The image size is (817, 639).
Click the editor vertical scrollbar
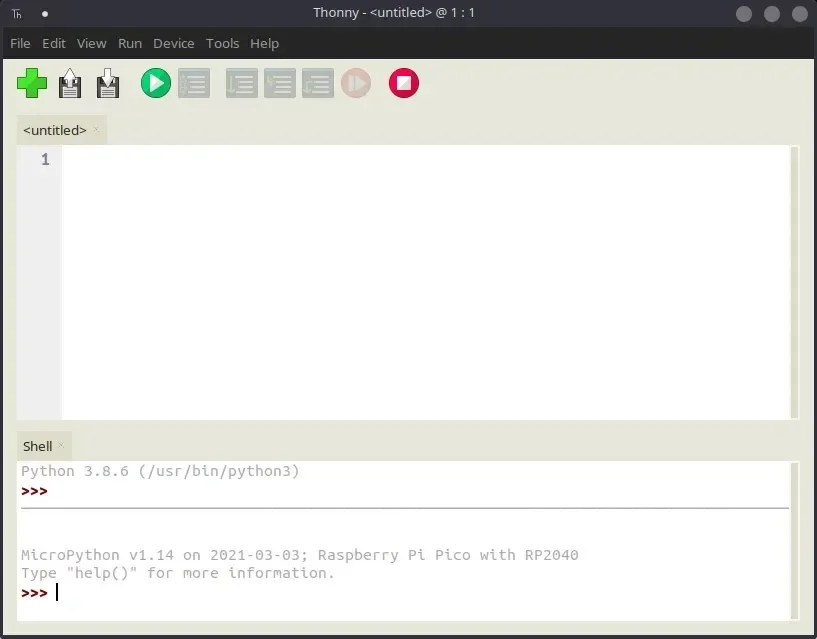tap(794, 282)
